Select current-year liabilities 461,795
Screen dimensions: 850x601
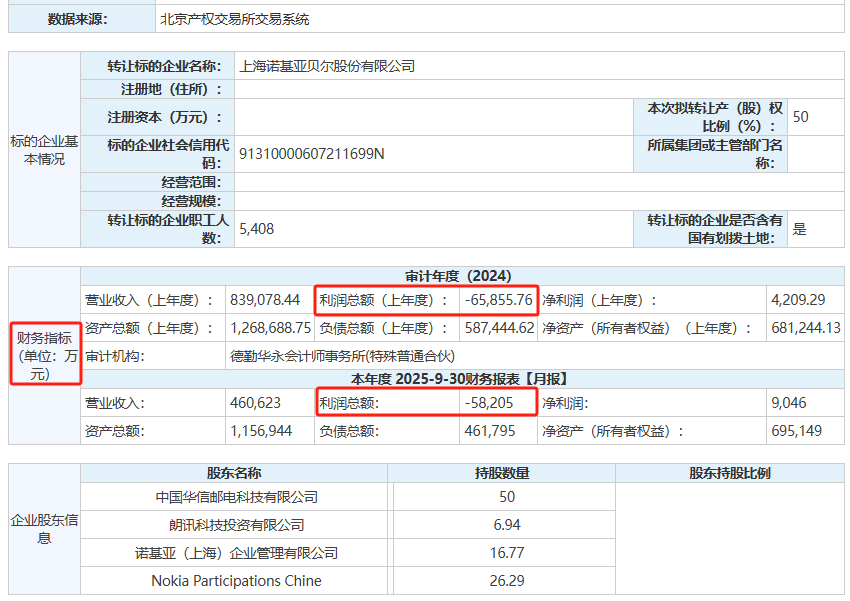click(490, 431)
